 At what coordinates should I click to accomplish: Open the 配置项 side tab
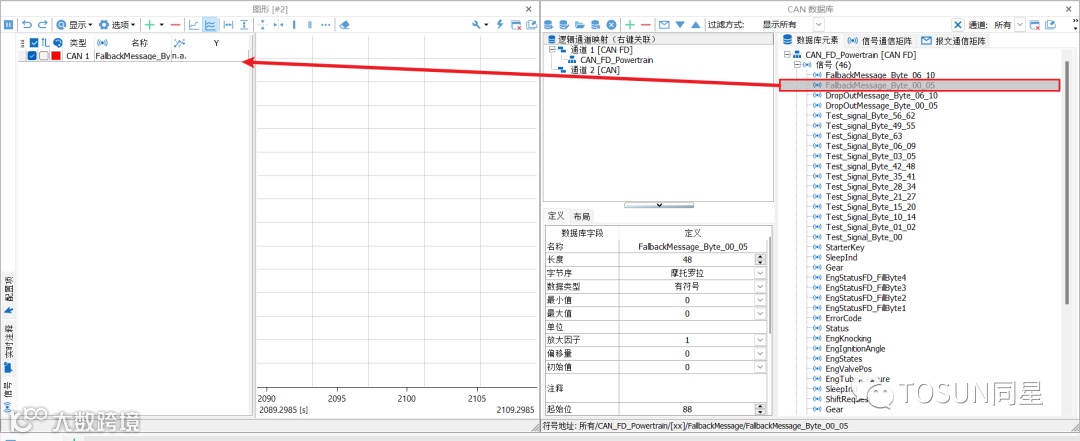[x=8, y=295]
